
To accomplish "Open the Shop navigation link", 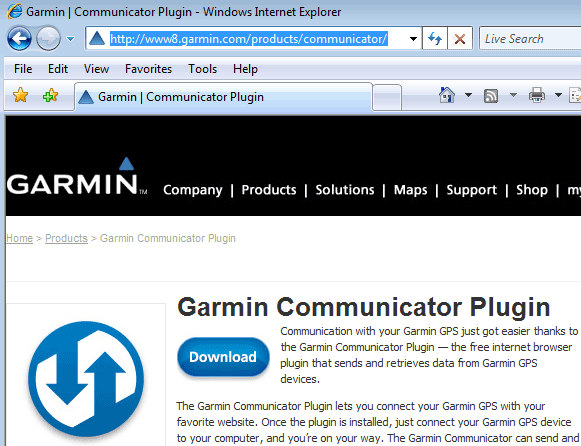I will 532,190.
